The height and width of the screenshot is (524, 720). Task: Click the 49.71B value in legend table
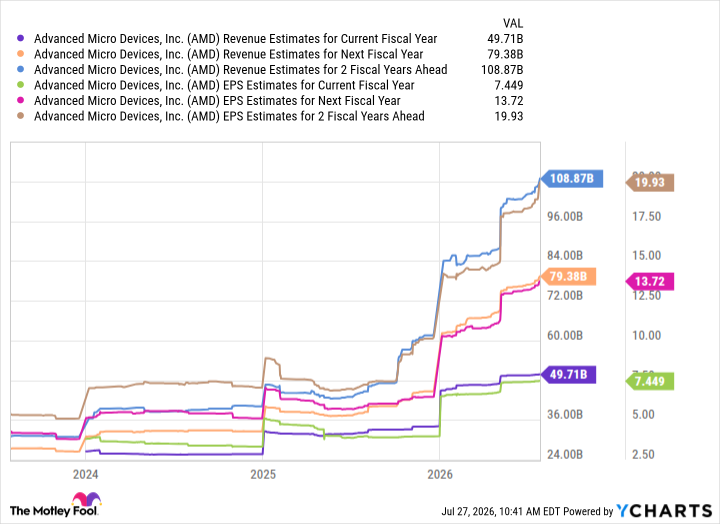click(x=505, y=39)
